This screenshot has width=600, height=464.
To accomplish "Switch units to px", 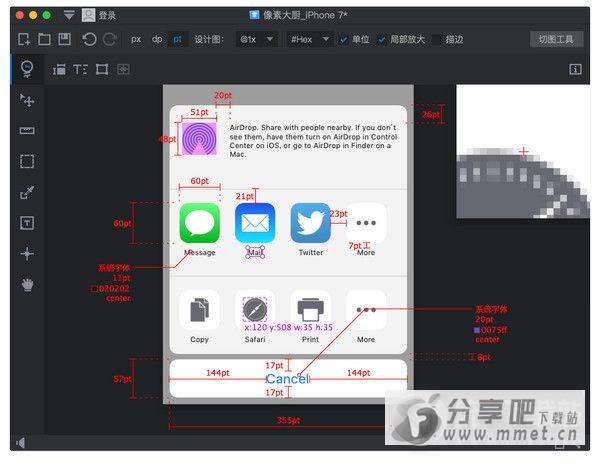I will coord(136,39).
